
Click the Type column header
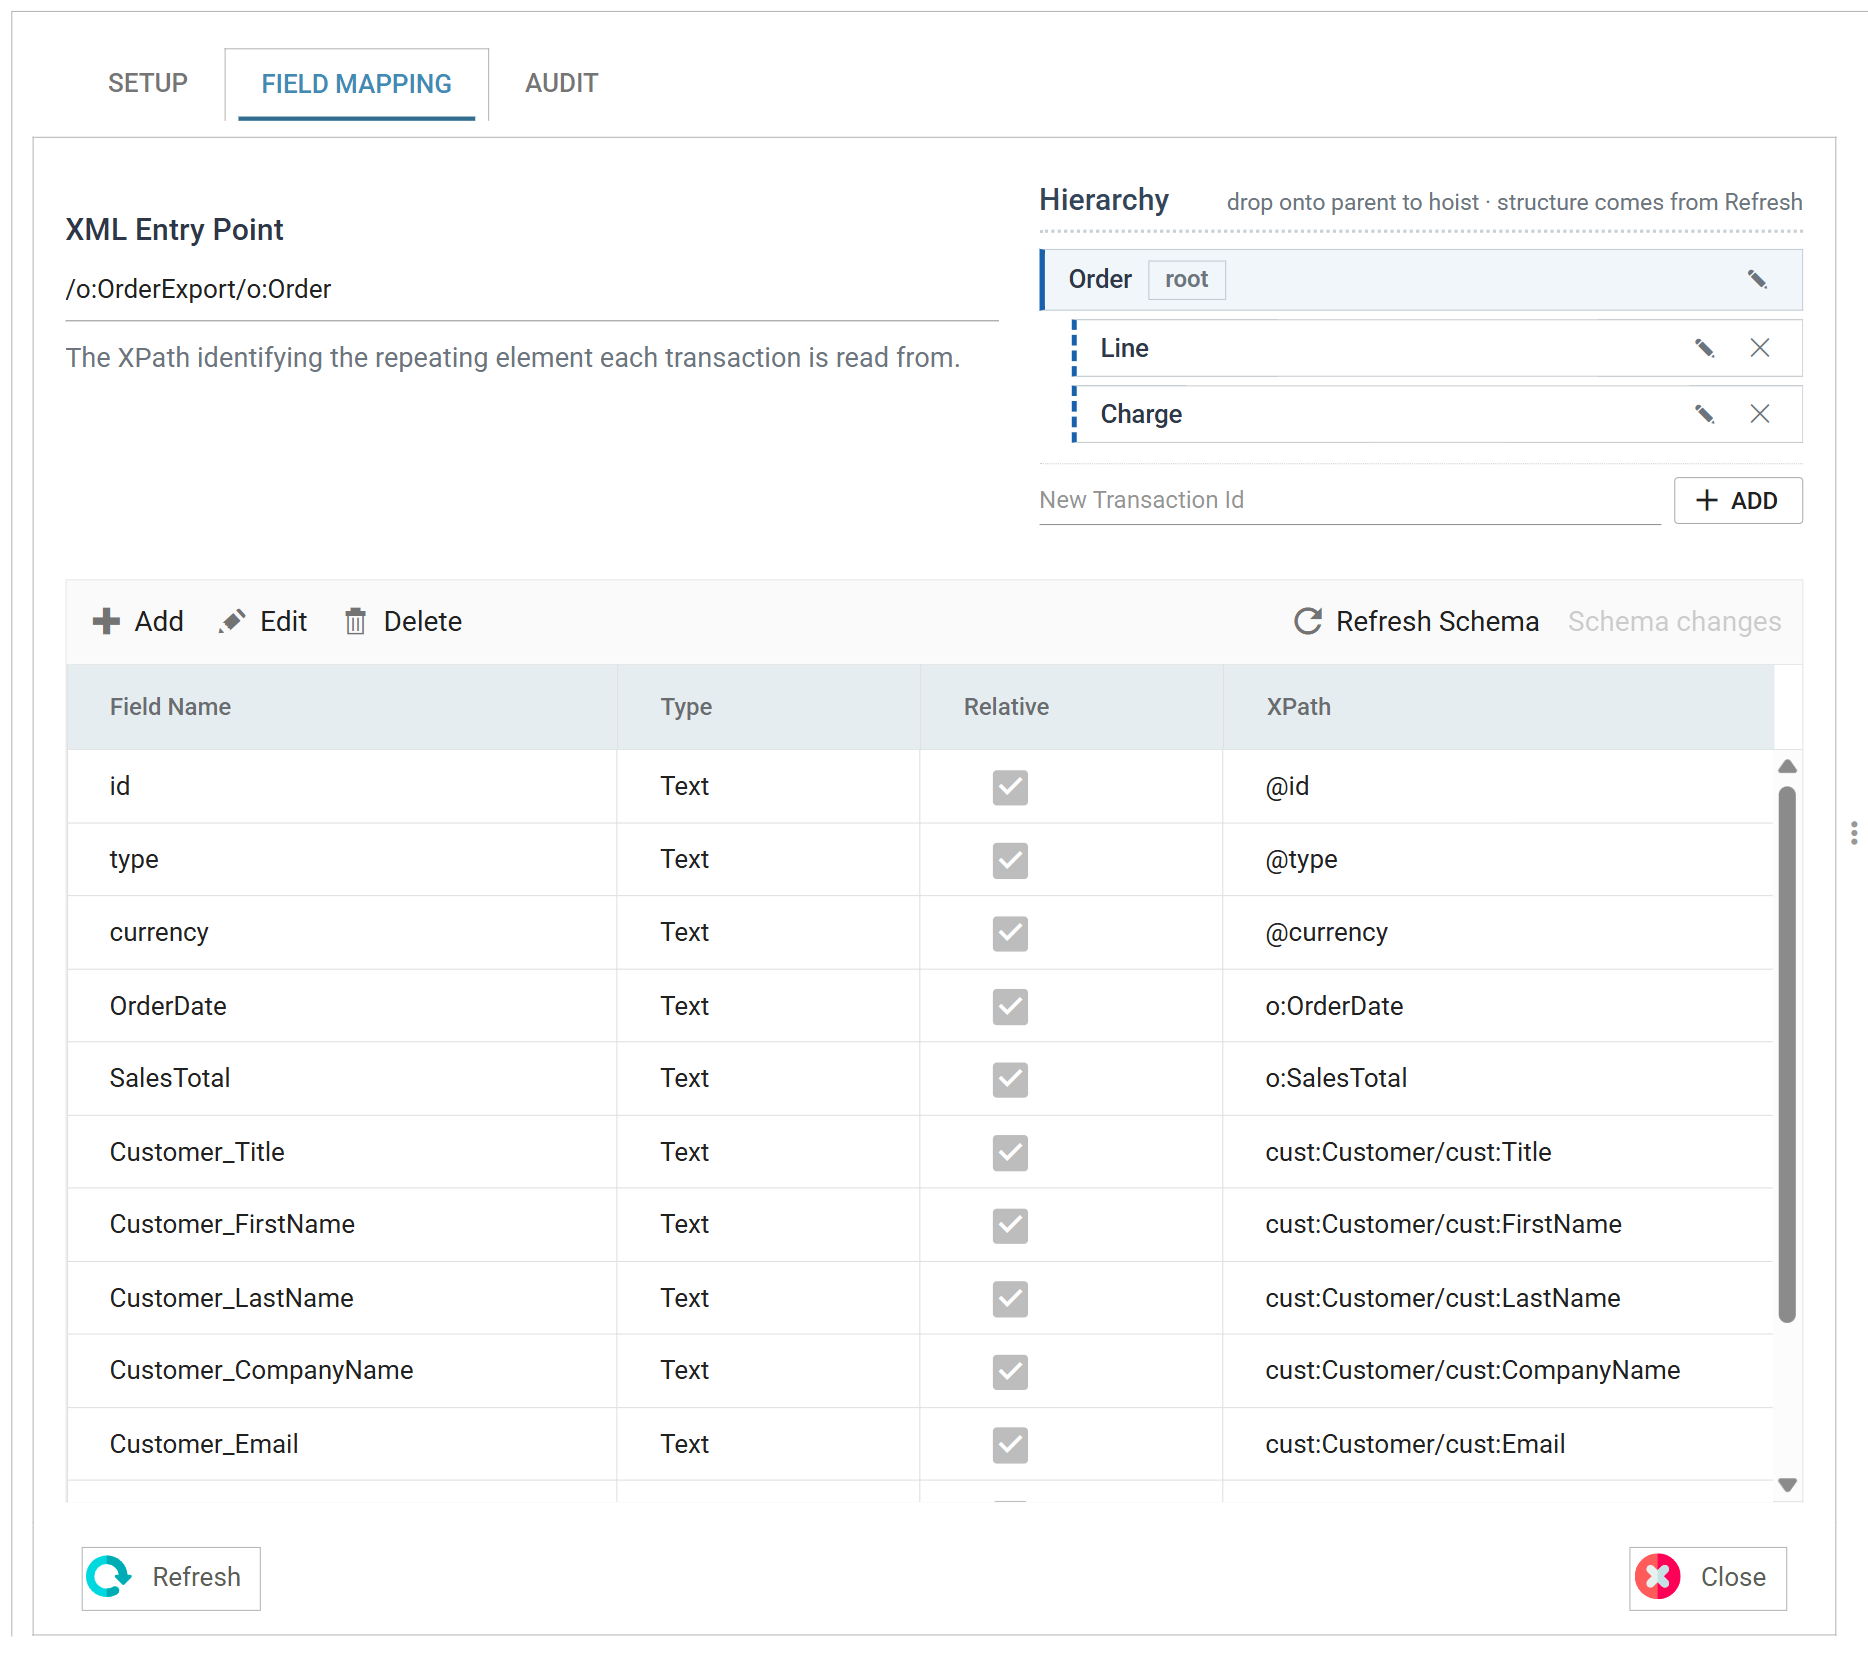[768, 707]
